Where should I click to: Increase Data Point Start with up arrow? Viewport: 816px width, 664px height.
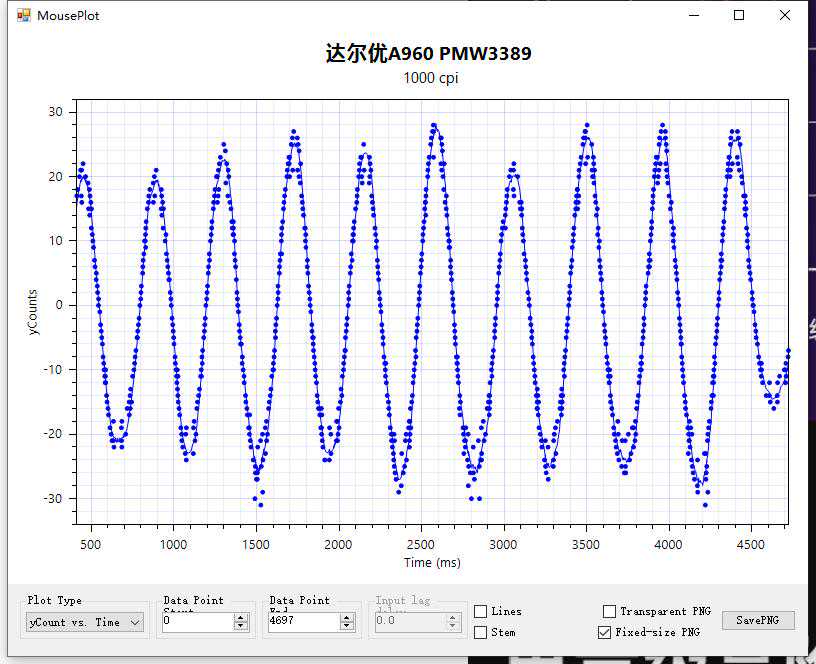pos(241,617)
